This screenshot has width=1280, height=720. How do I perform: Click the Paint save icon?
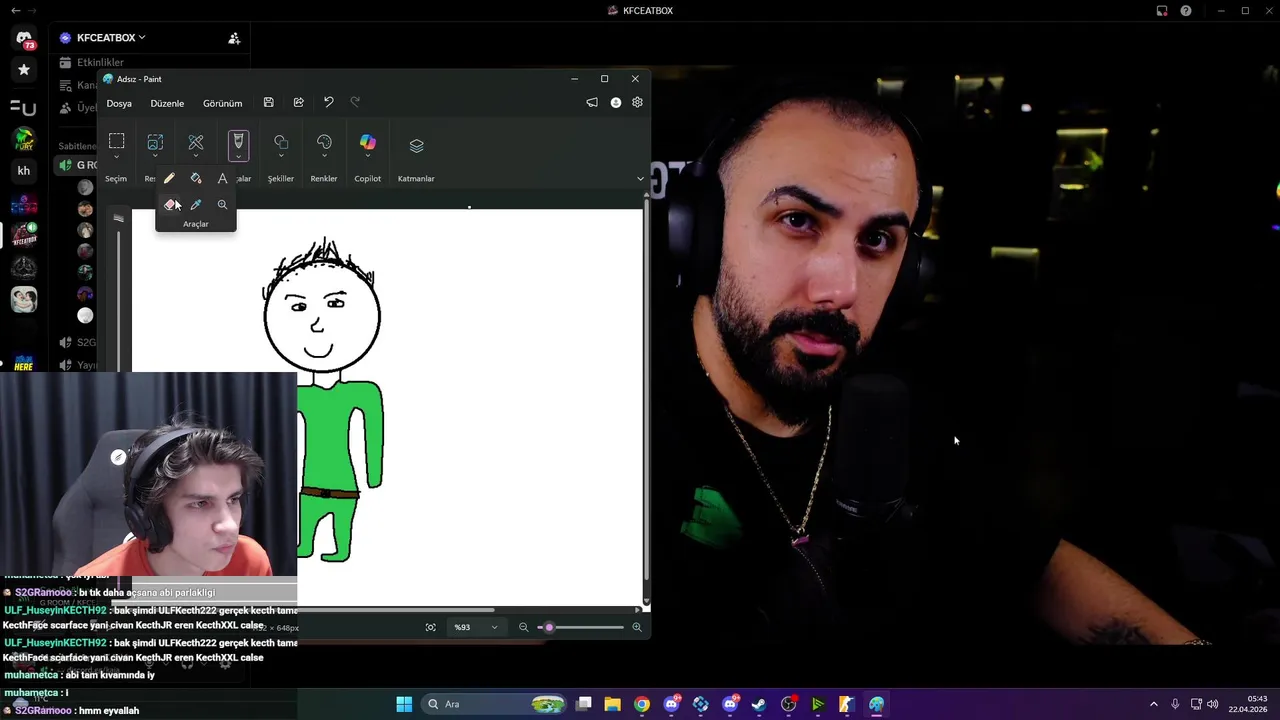point(268,102)
